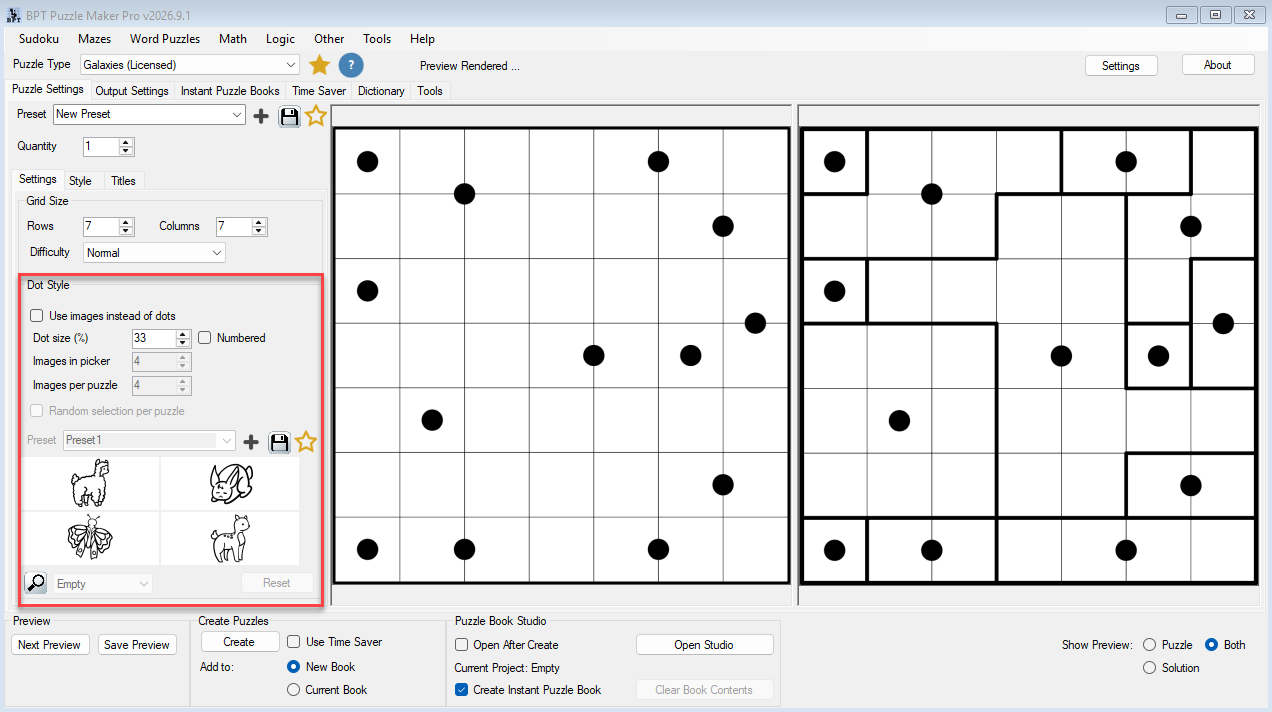Open the Tools menu in menu bar
1272x712 pixels.
coord(377,39)
